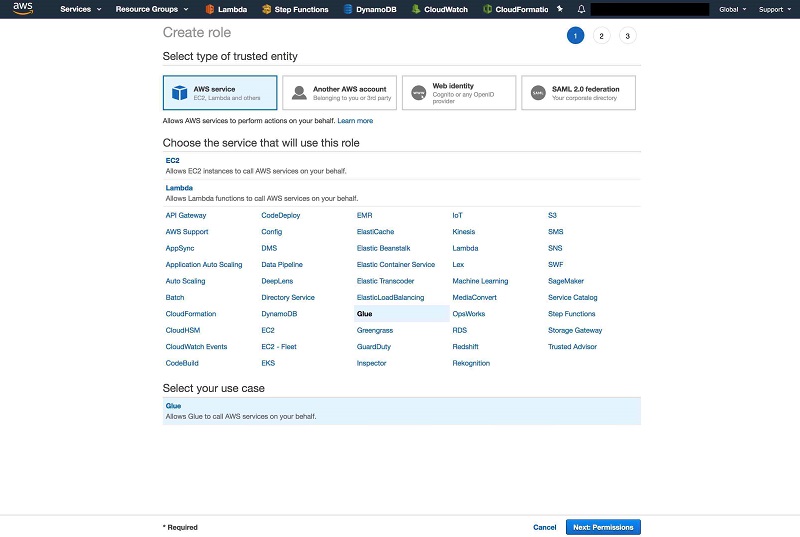Select CodeDeploy service
The width and height of the screenshot is (800, 537).
click(281, 215)
